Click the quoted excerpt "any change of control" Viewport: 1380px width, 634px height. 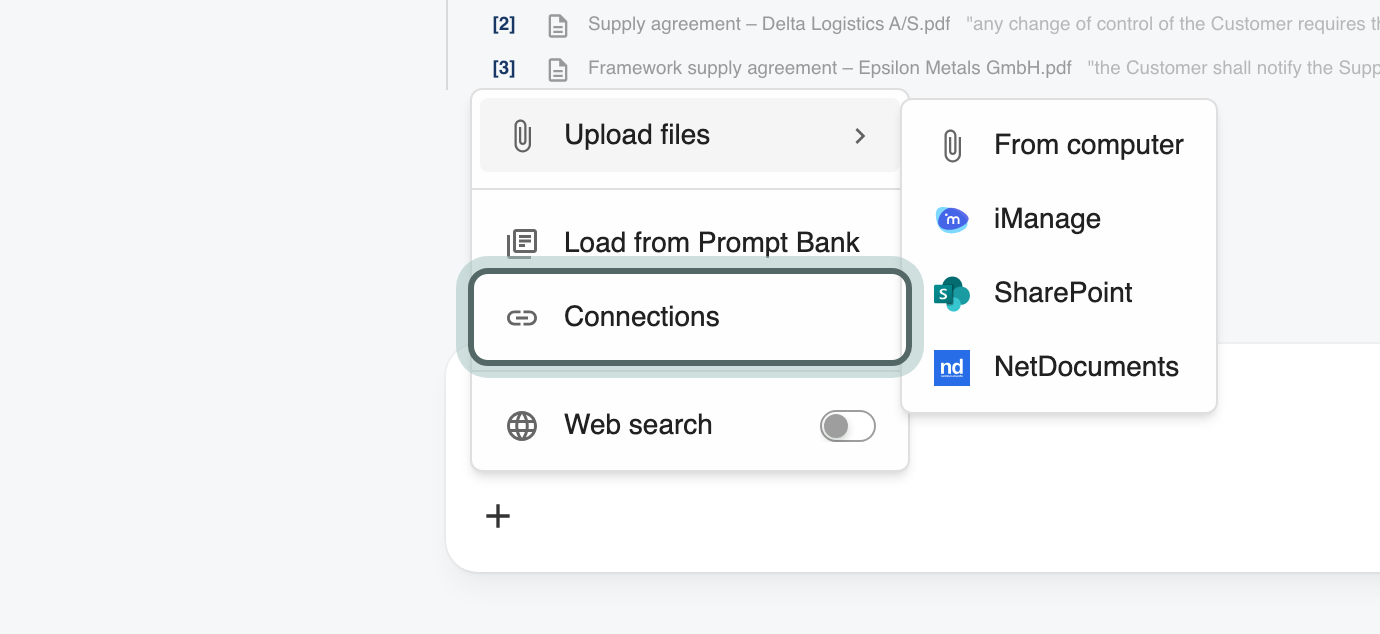point(1173,24)
